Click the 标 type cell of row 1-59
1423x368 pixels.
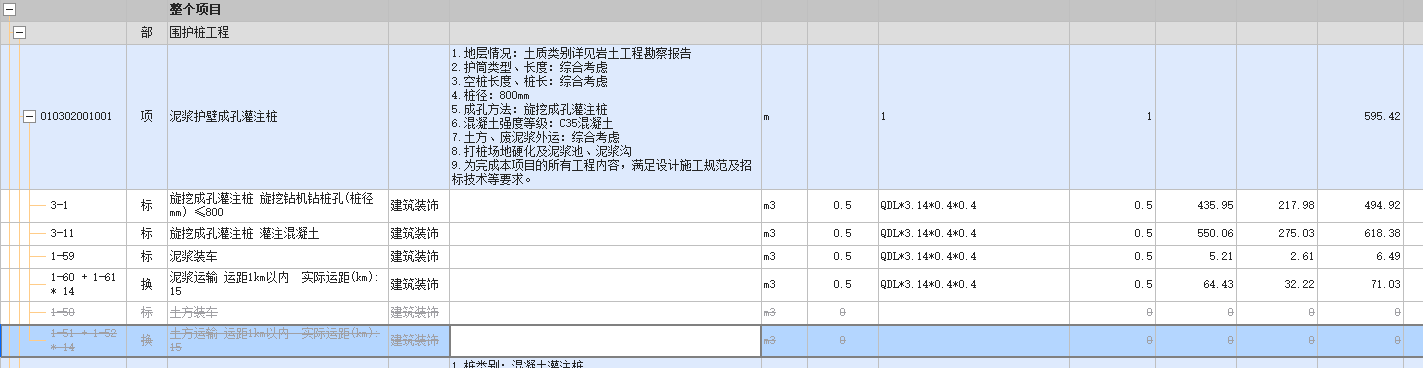pos(146,256)
